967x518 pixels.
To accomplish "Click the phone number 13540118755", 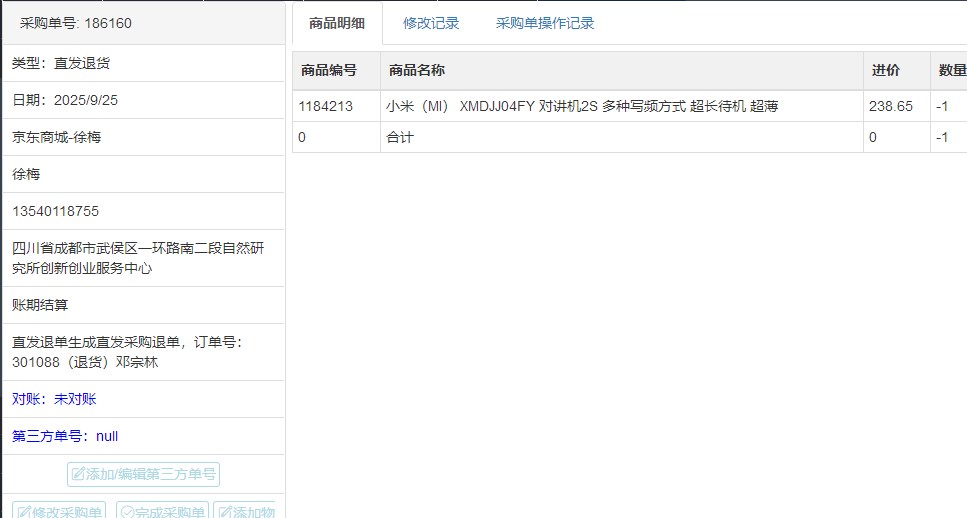I will (x=55, y=211).
